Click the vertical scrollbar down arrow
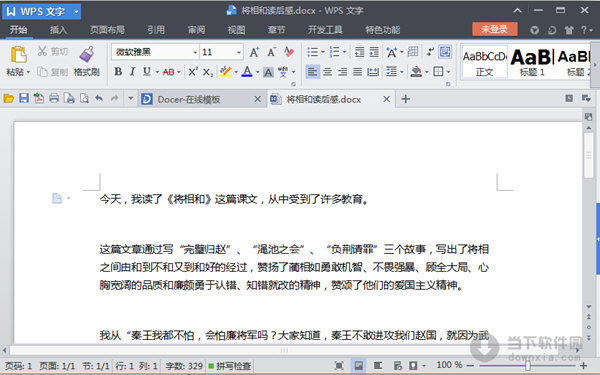 pyautogui.click(x=589, y=307)
